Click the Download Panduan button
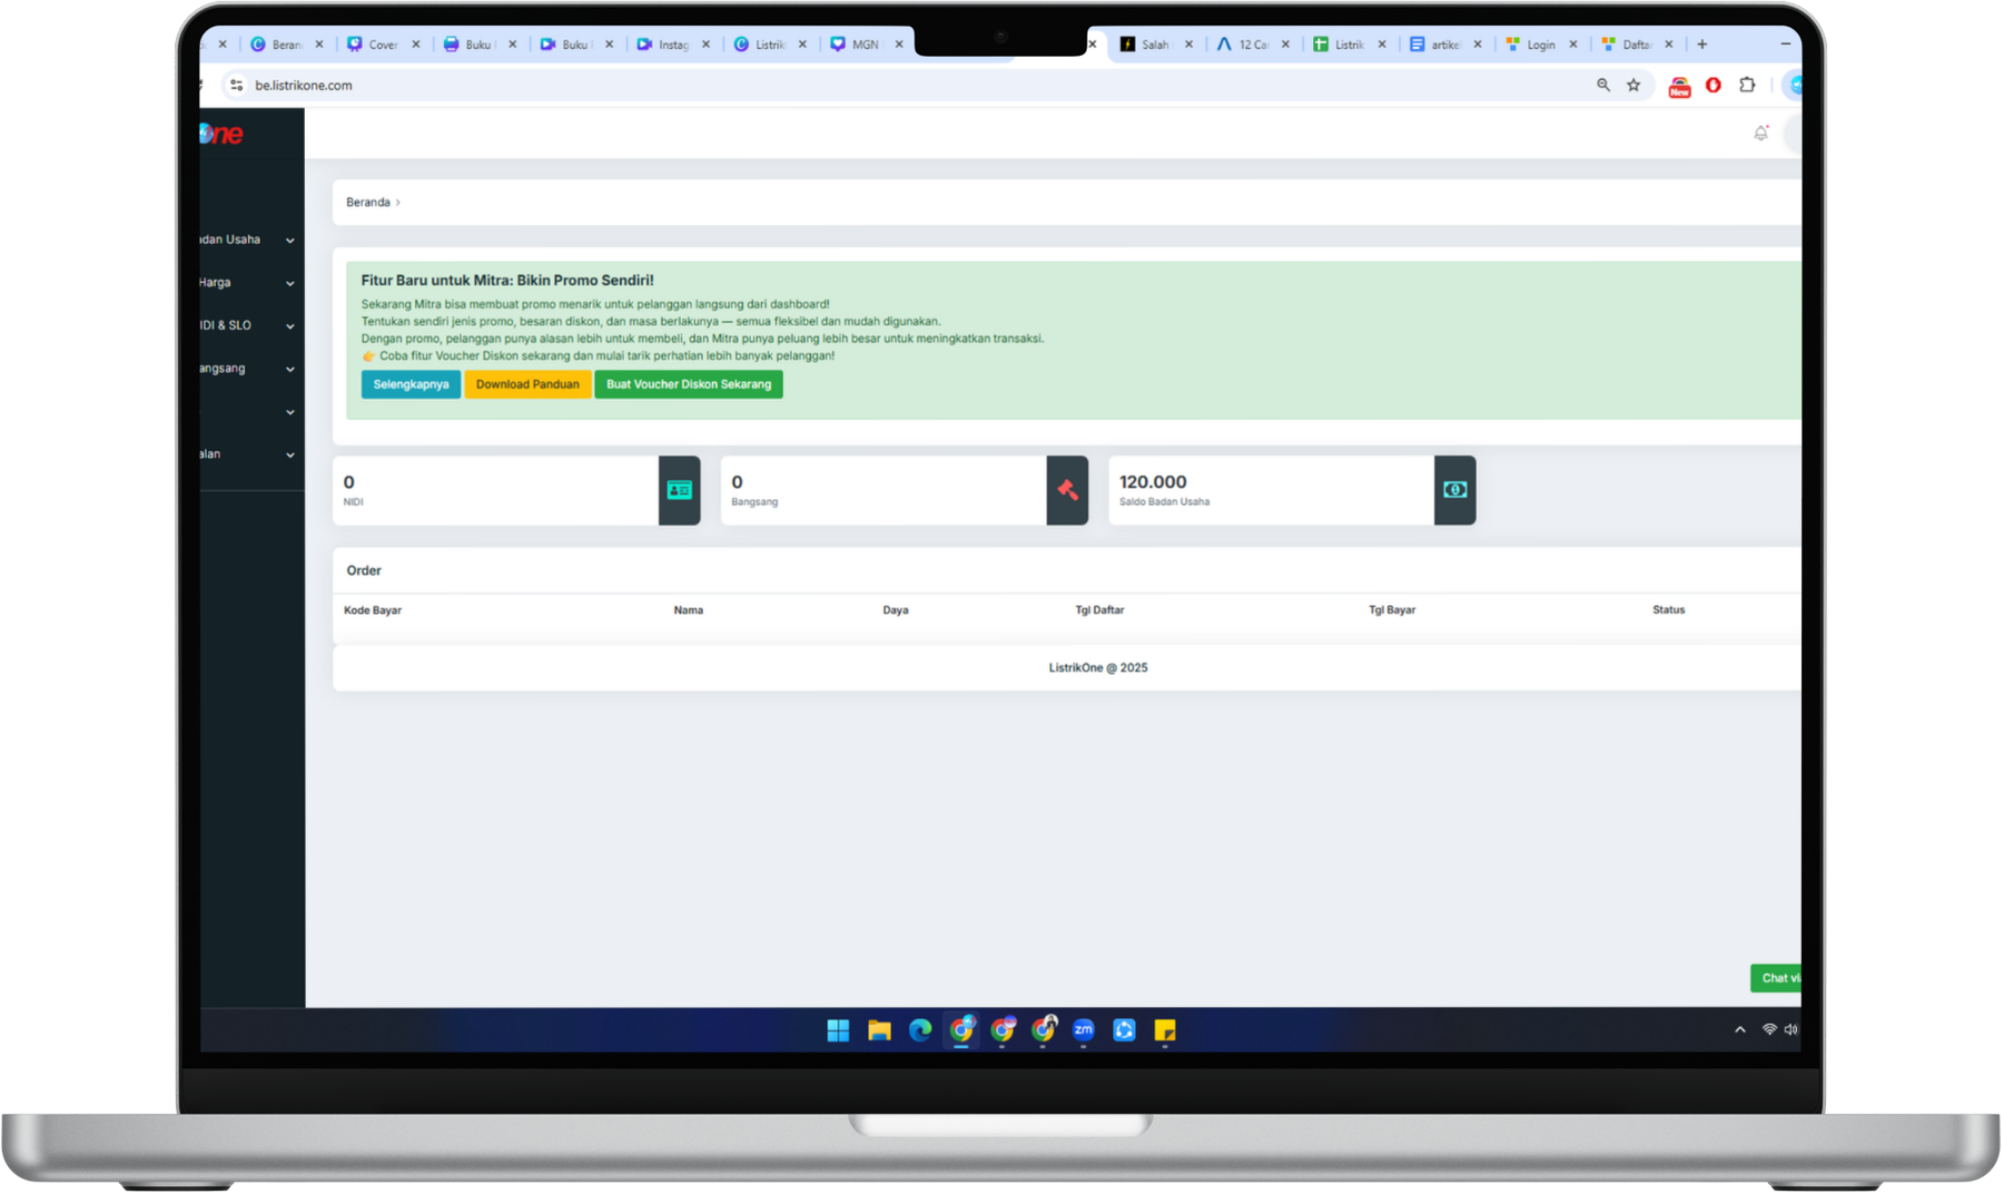2003x1193 pixels. (527, 384)
